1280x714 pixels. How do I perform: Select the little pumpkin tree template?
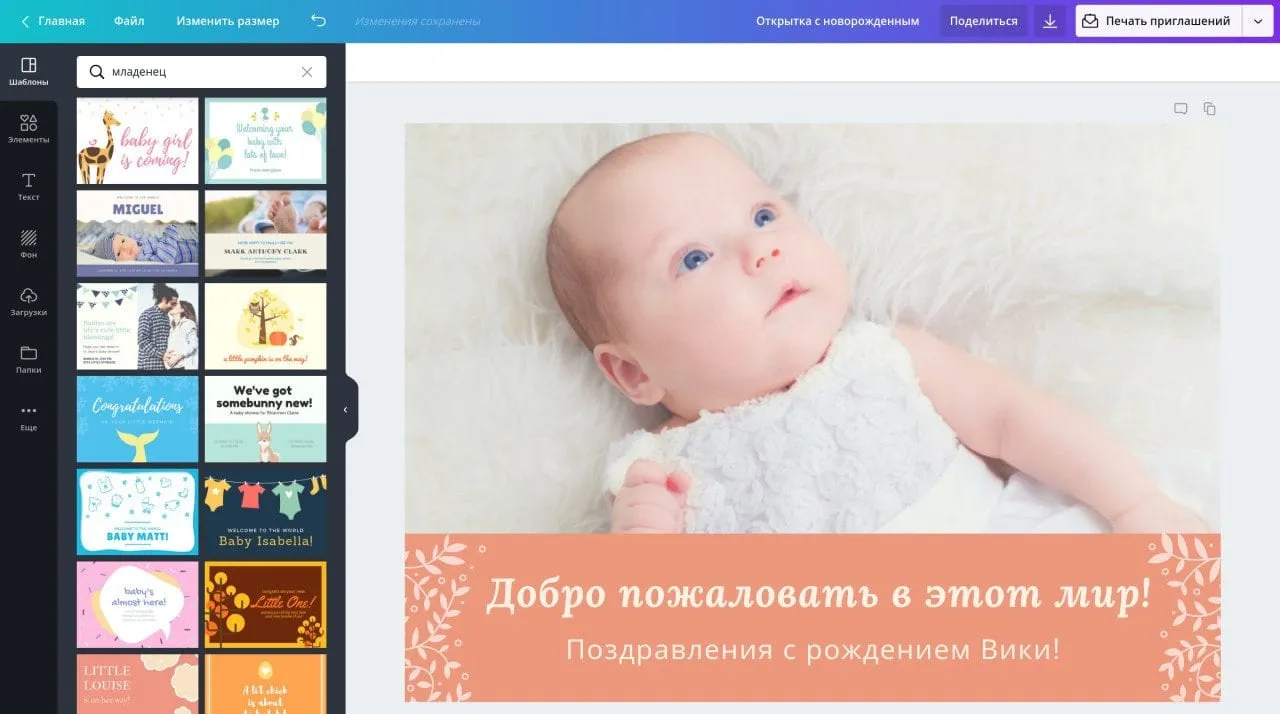point(265,326)
